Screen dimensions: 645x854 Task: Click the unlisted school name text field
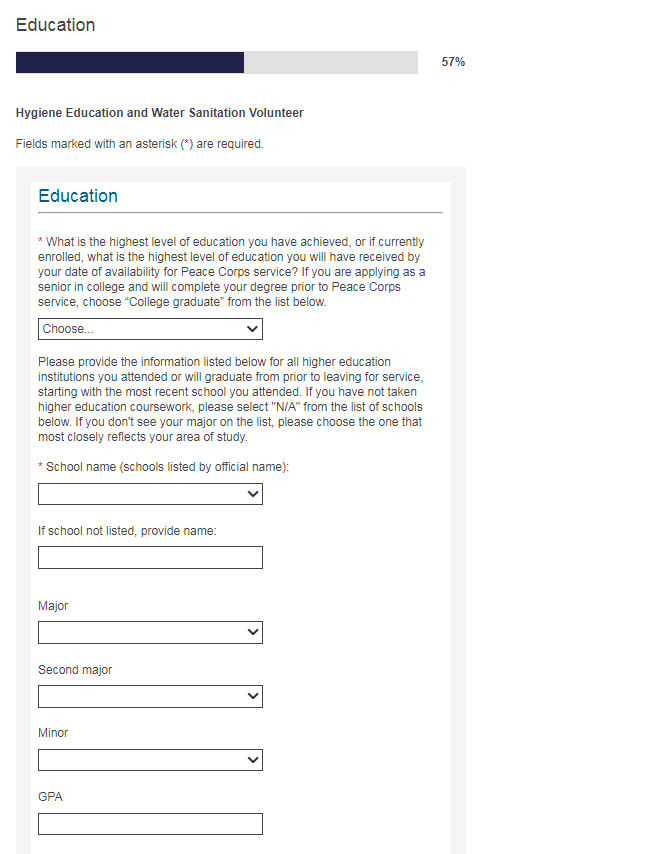[x=150, y=557]
